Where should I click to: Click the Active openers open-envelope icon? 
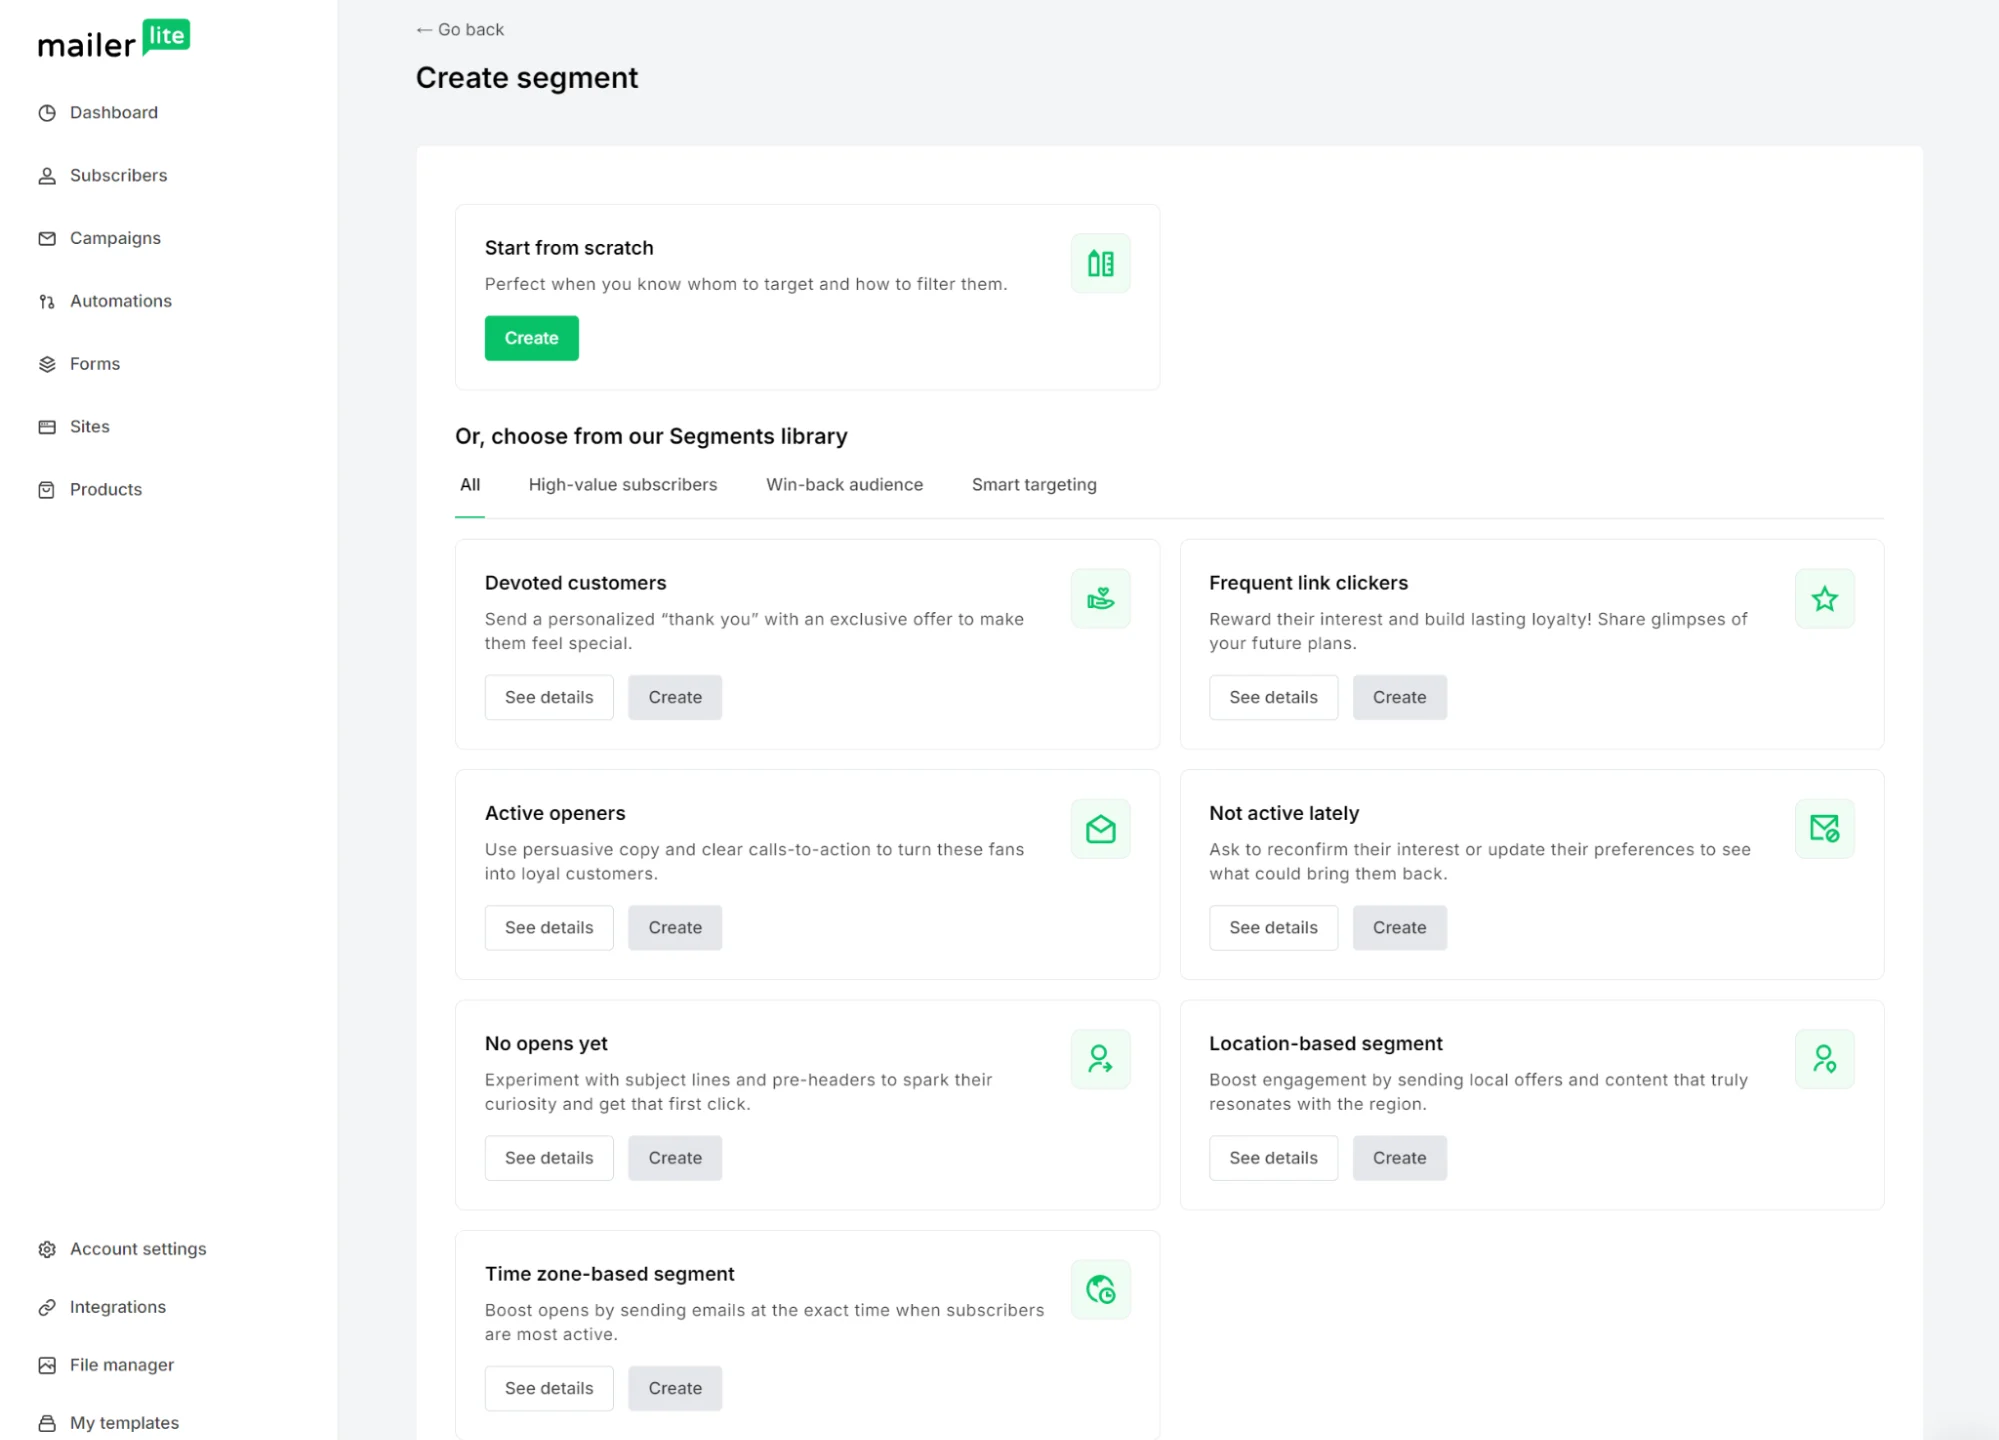click(x=1100, y=829)
